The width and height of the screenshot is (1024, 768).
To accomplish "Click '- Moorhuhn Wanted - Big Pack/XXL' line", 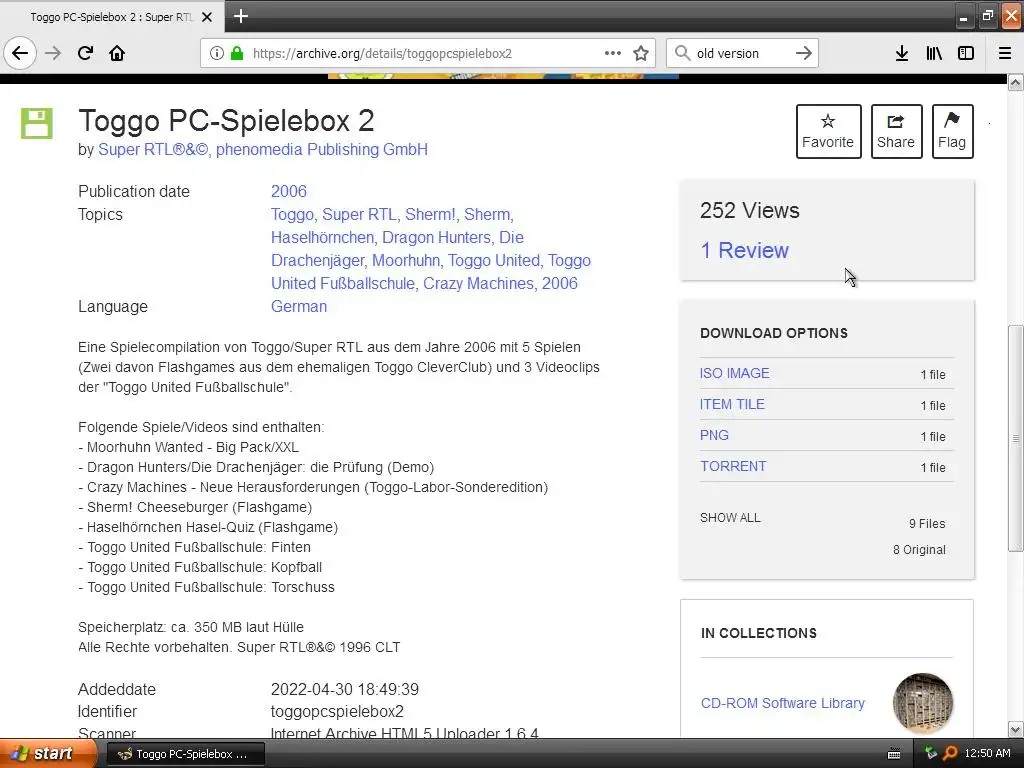I will coord(189,447).
